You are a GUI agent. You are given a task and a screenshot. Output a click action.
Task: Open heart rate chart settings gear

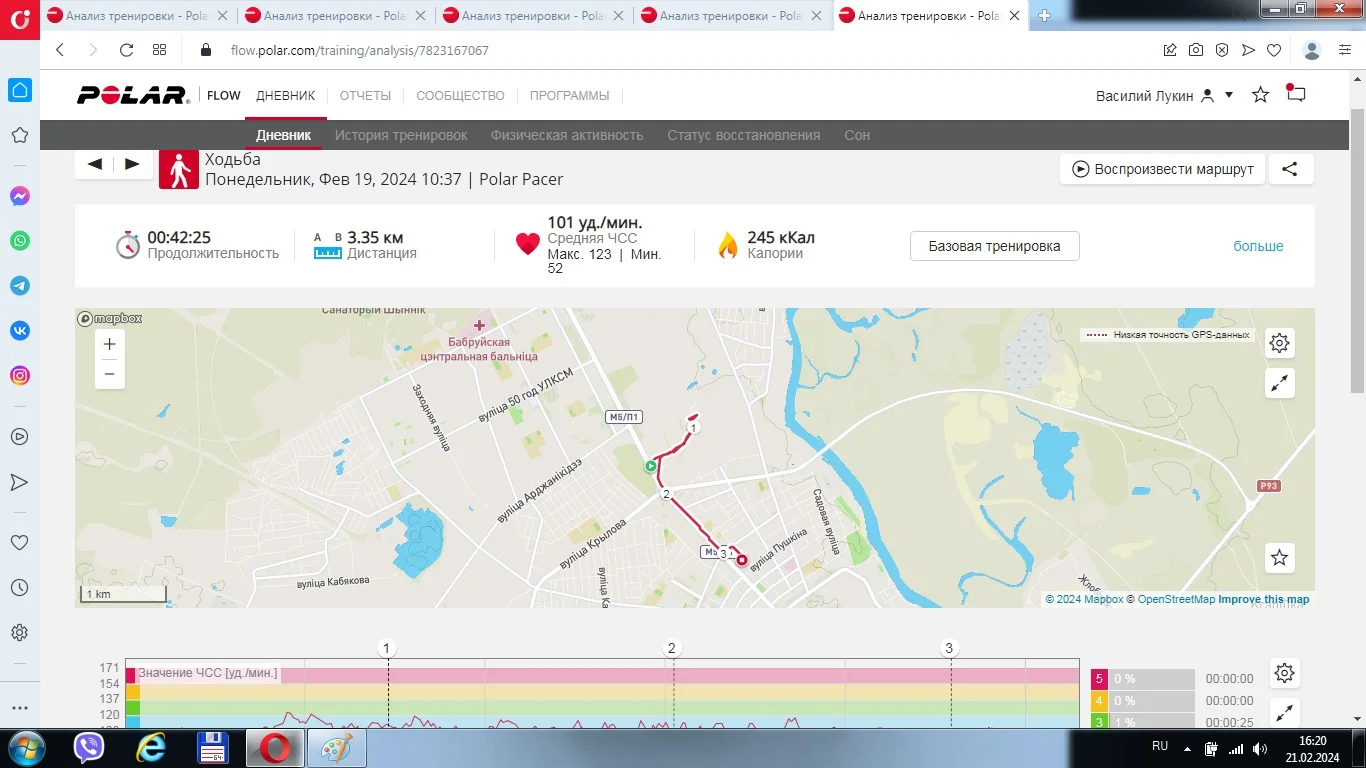coord(1285,673)
